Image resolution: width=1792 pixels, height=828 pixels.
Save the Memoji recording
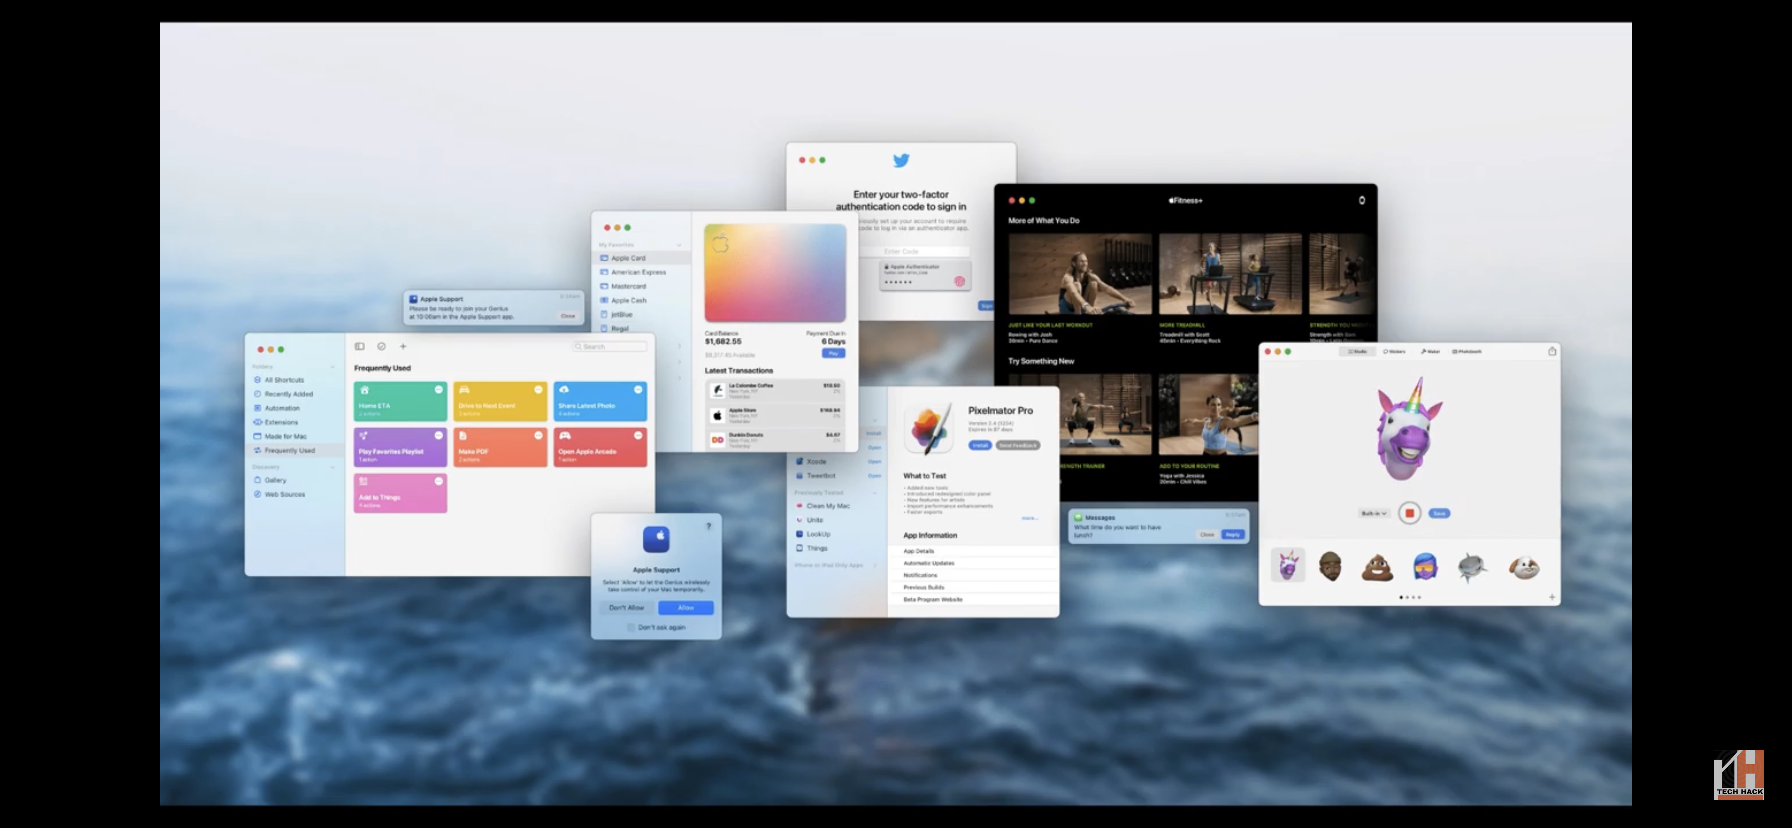point(1439,513)
